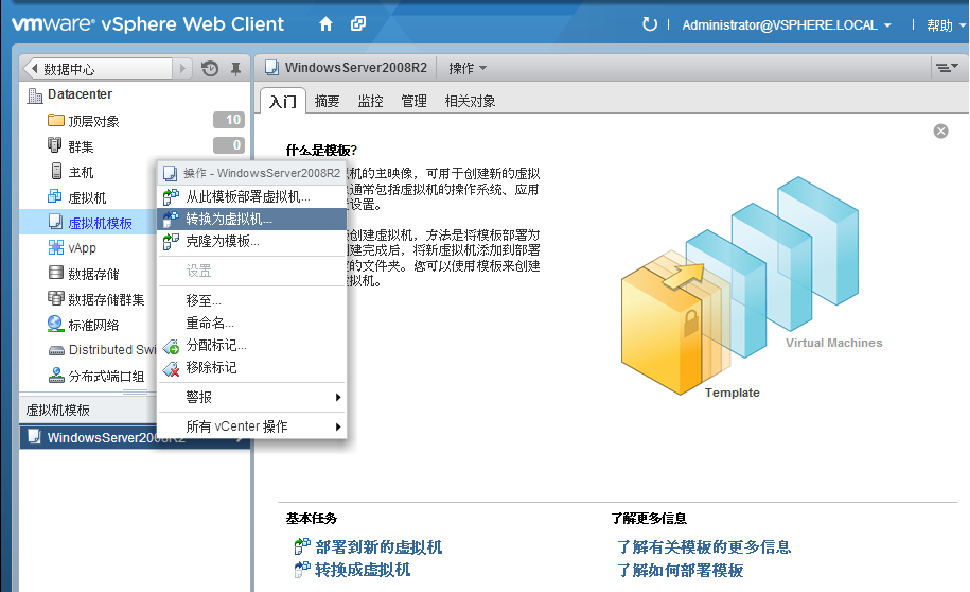Switch to the 入门 tab
Image resolution: width=970 pixels, height=592 pixels.
pos(283,101)
